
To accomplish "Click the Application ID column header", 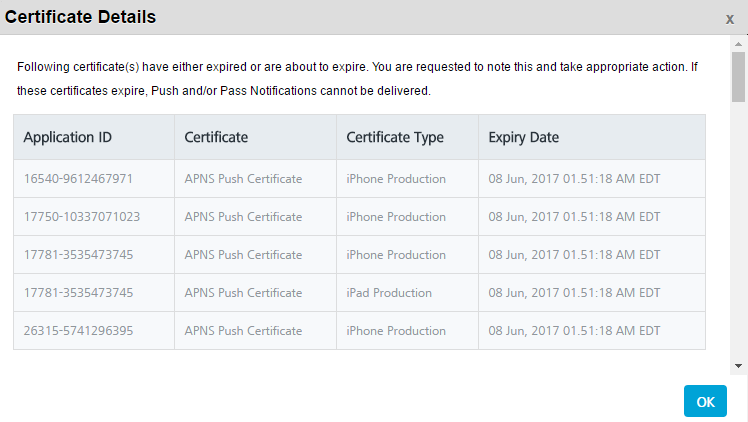I will tap(68, 137).
